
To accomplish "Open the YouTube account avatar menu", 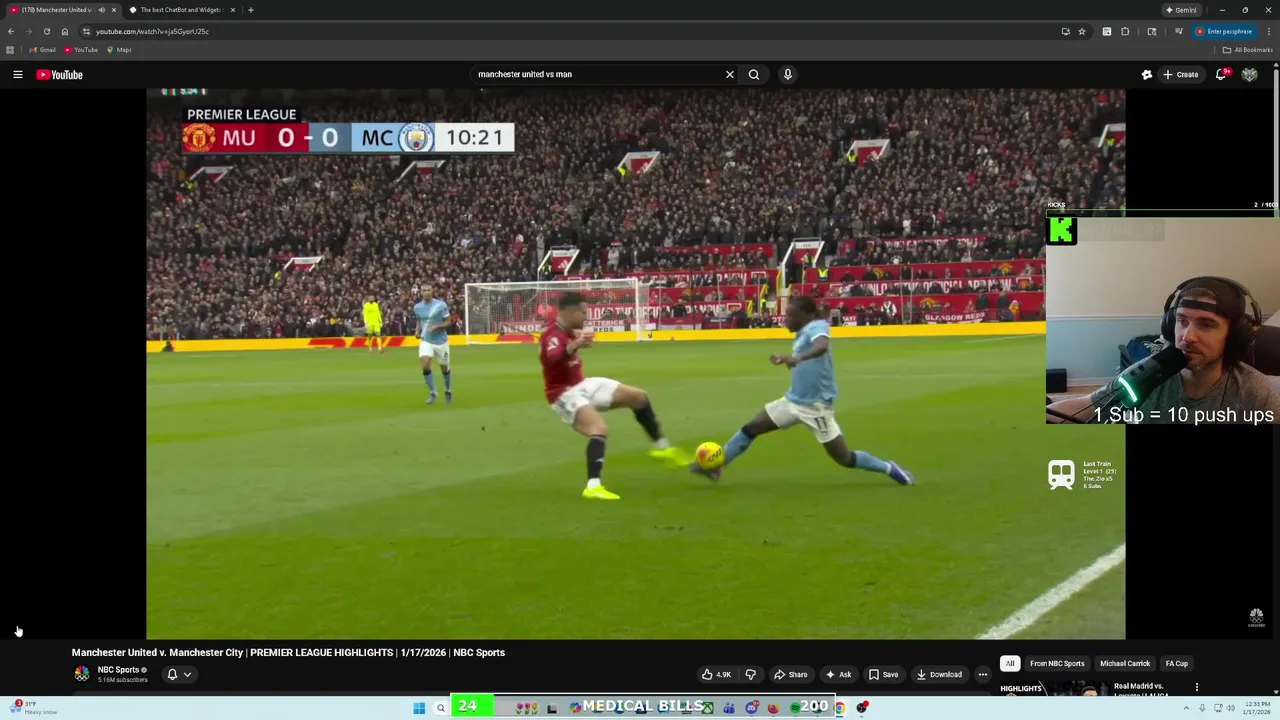I will point(1249,74).
